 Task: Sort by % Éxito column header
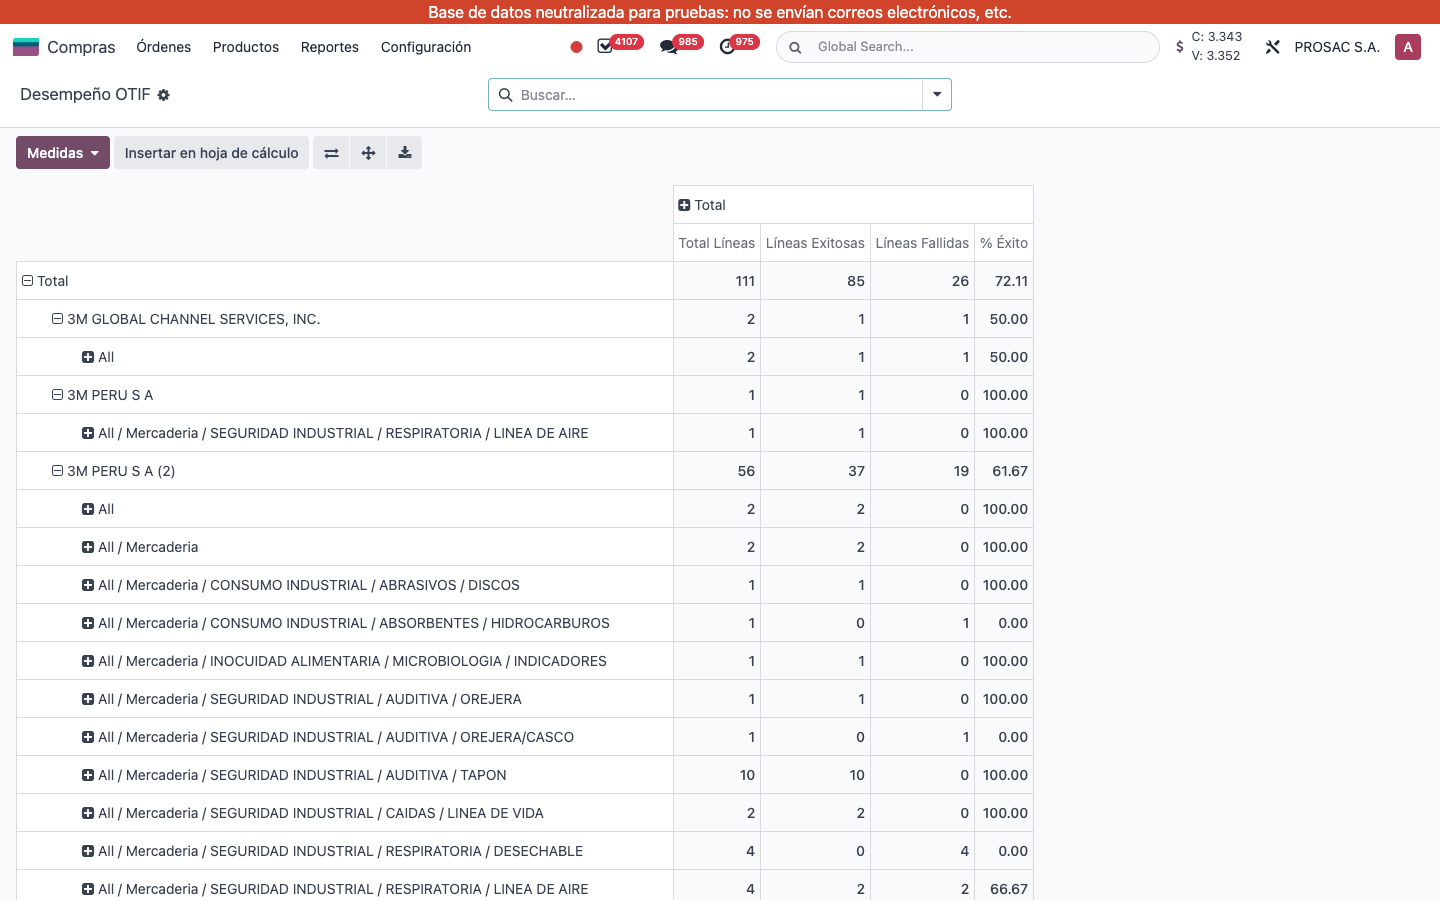tap(1004, 243)
